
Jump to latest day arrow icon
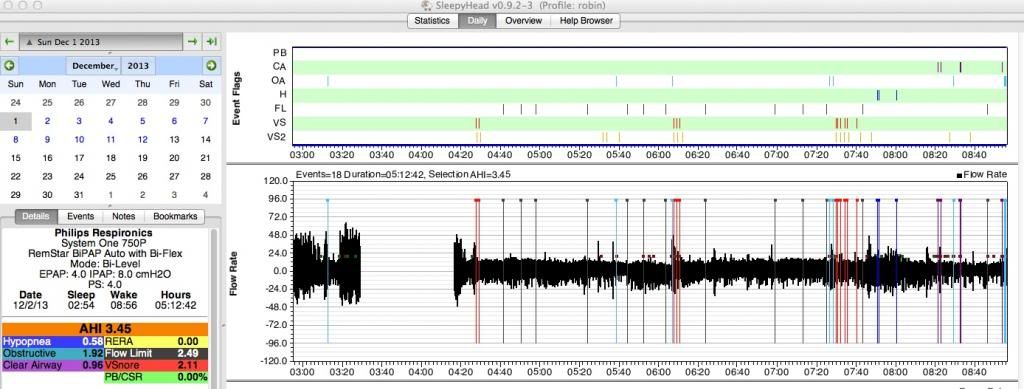pyautogui.click(x=211, y=42)
